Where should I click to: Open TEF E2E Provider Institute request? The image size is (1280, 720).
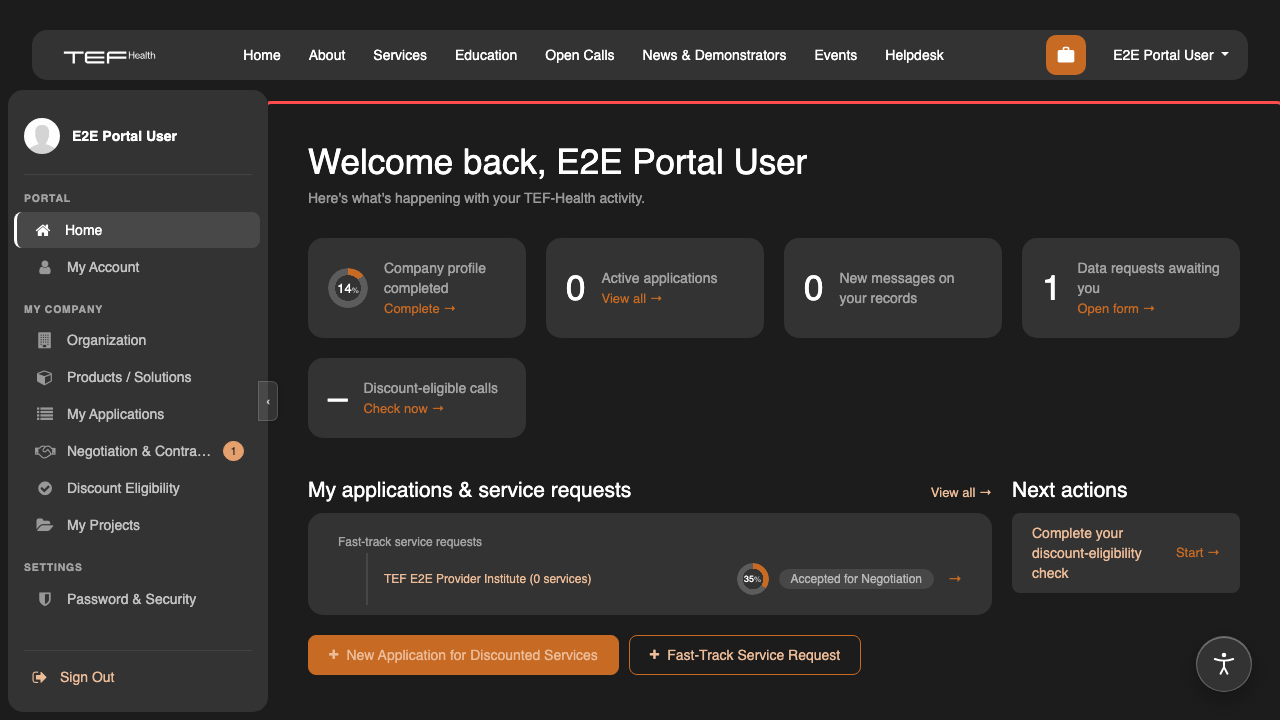click(488, 578)
